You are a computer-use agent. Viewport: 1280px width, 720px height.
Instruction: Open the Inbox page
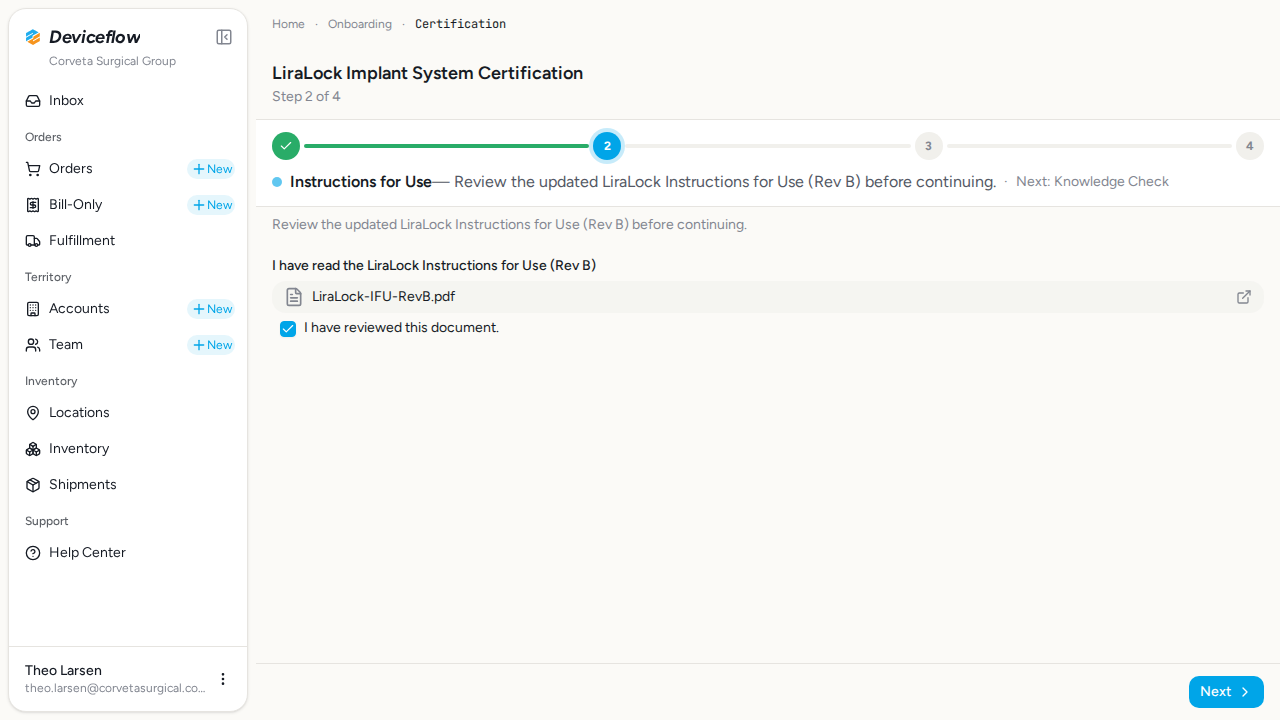coord(128,101)
